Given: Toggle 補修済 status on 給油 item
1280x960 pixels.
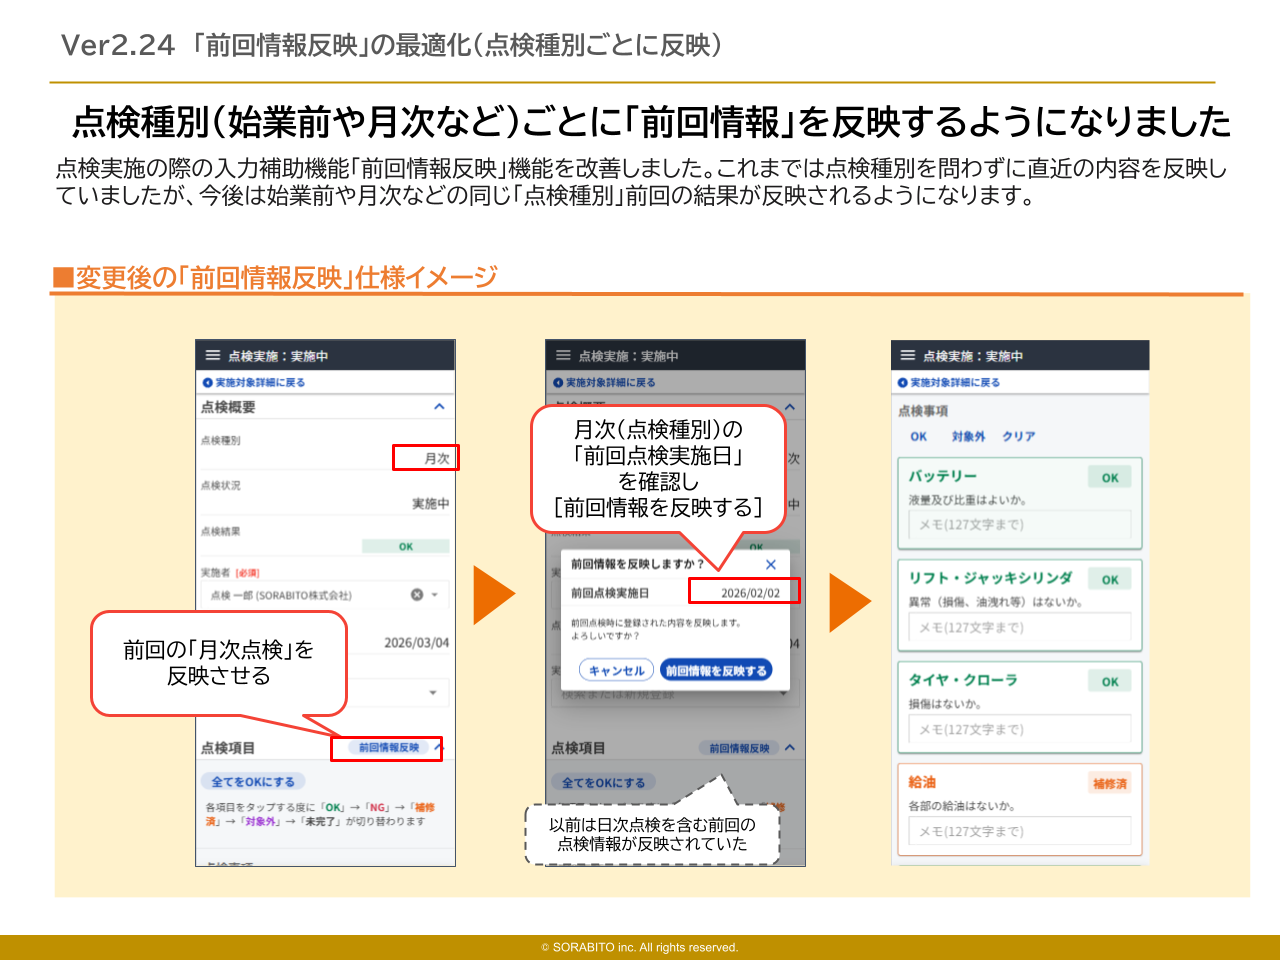Looking at the screenshot, I should (1109, 784).
